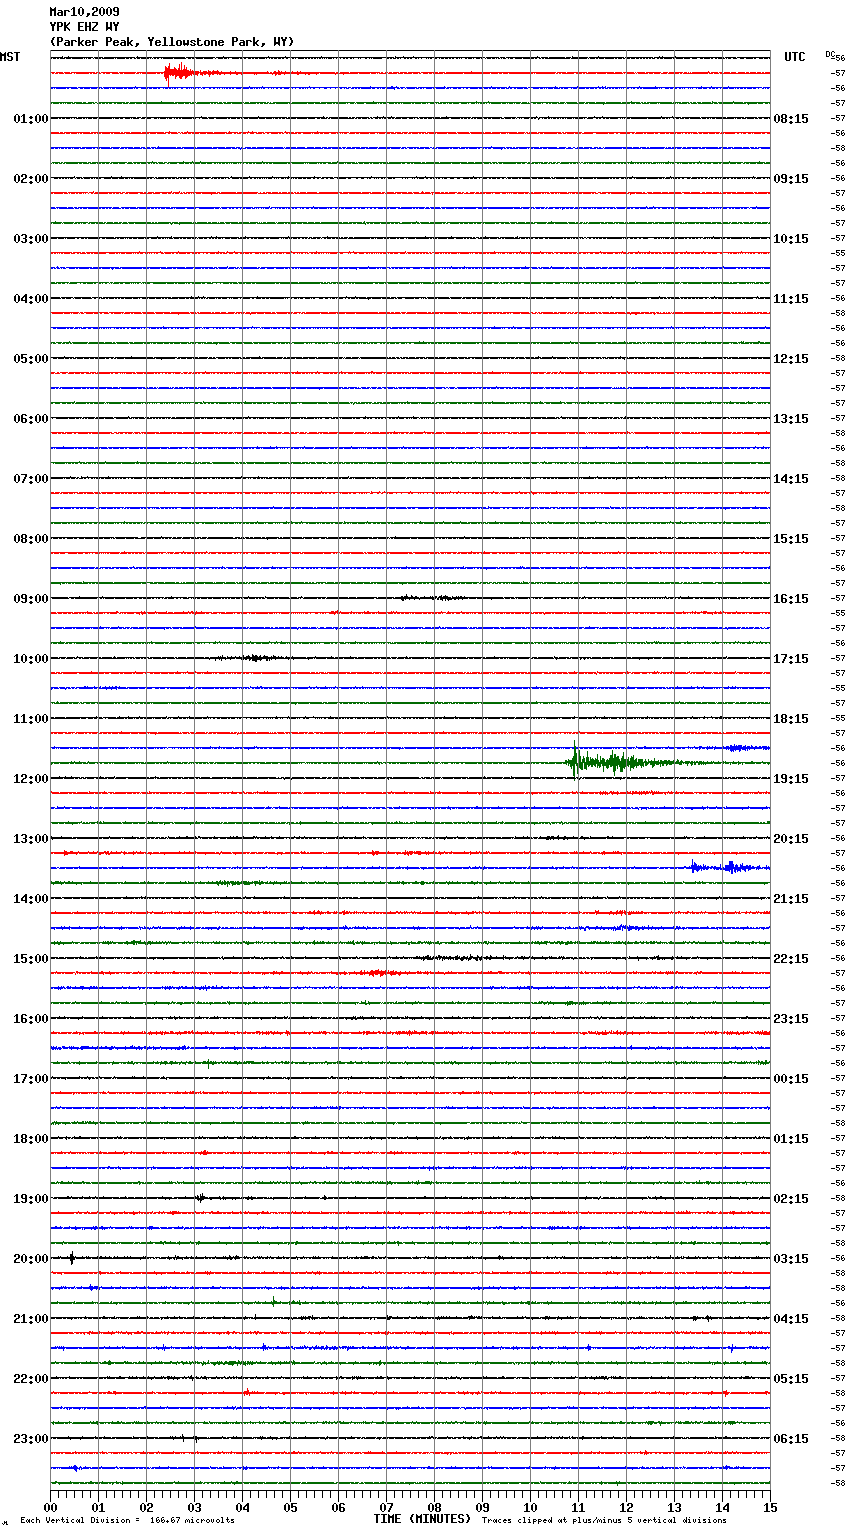The height and width of the screenshot is (1534, 850).
Task: Click the Parker Peak, Yellowstone Park location title
Action: coord(172,42)
